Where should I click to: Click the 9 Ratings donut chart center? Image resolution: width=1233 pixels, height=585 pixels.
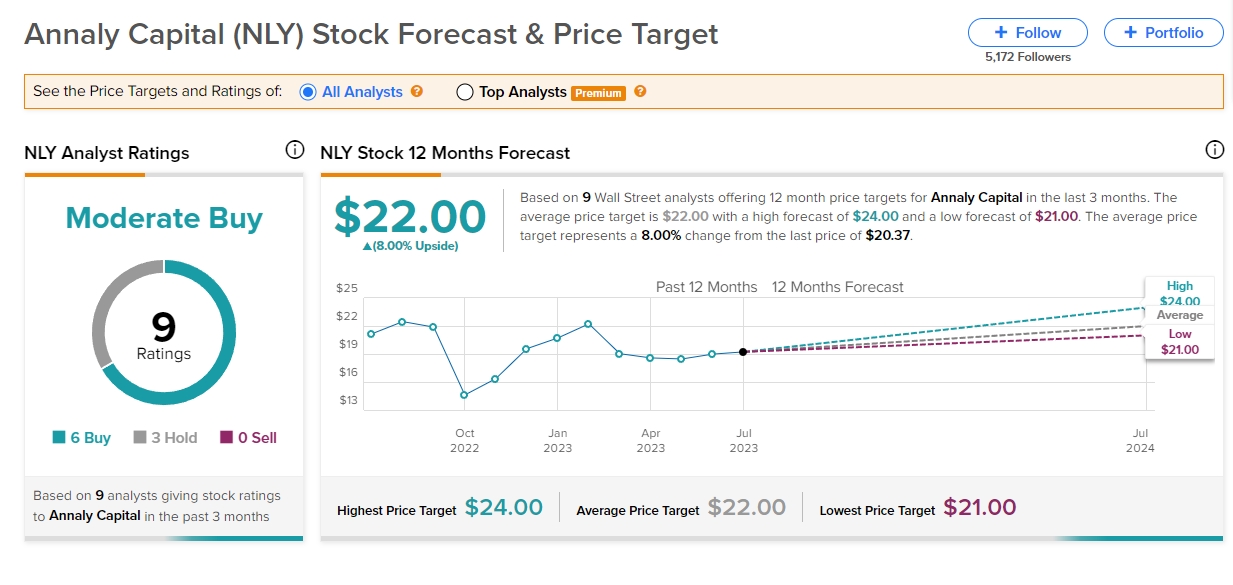[164, 333]
